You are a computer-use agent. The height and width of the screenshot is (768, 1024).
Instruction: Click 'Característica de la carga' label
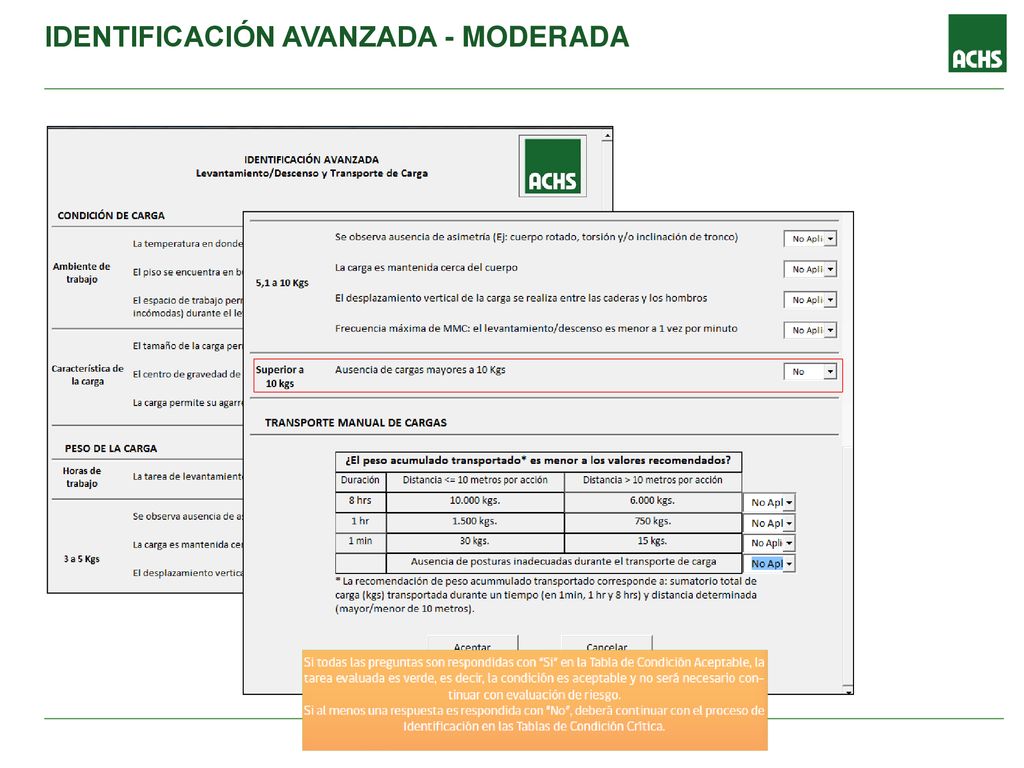[x=88, y=375]
